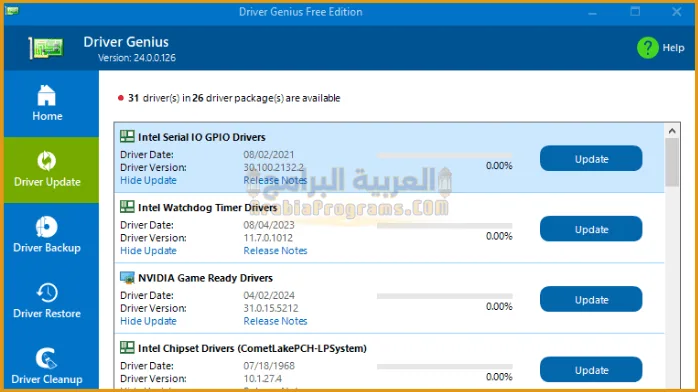Viewport: 698px width, 392px height.
Task: Select the Intel Serial IO GPIO Drivers title
Action: coord(202,137)
